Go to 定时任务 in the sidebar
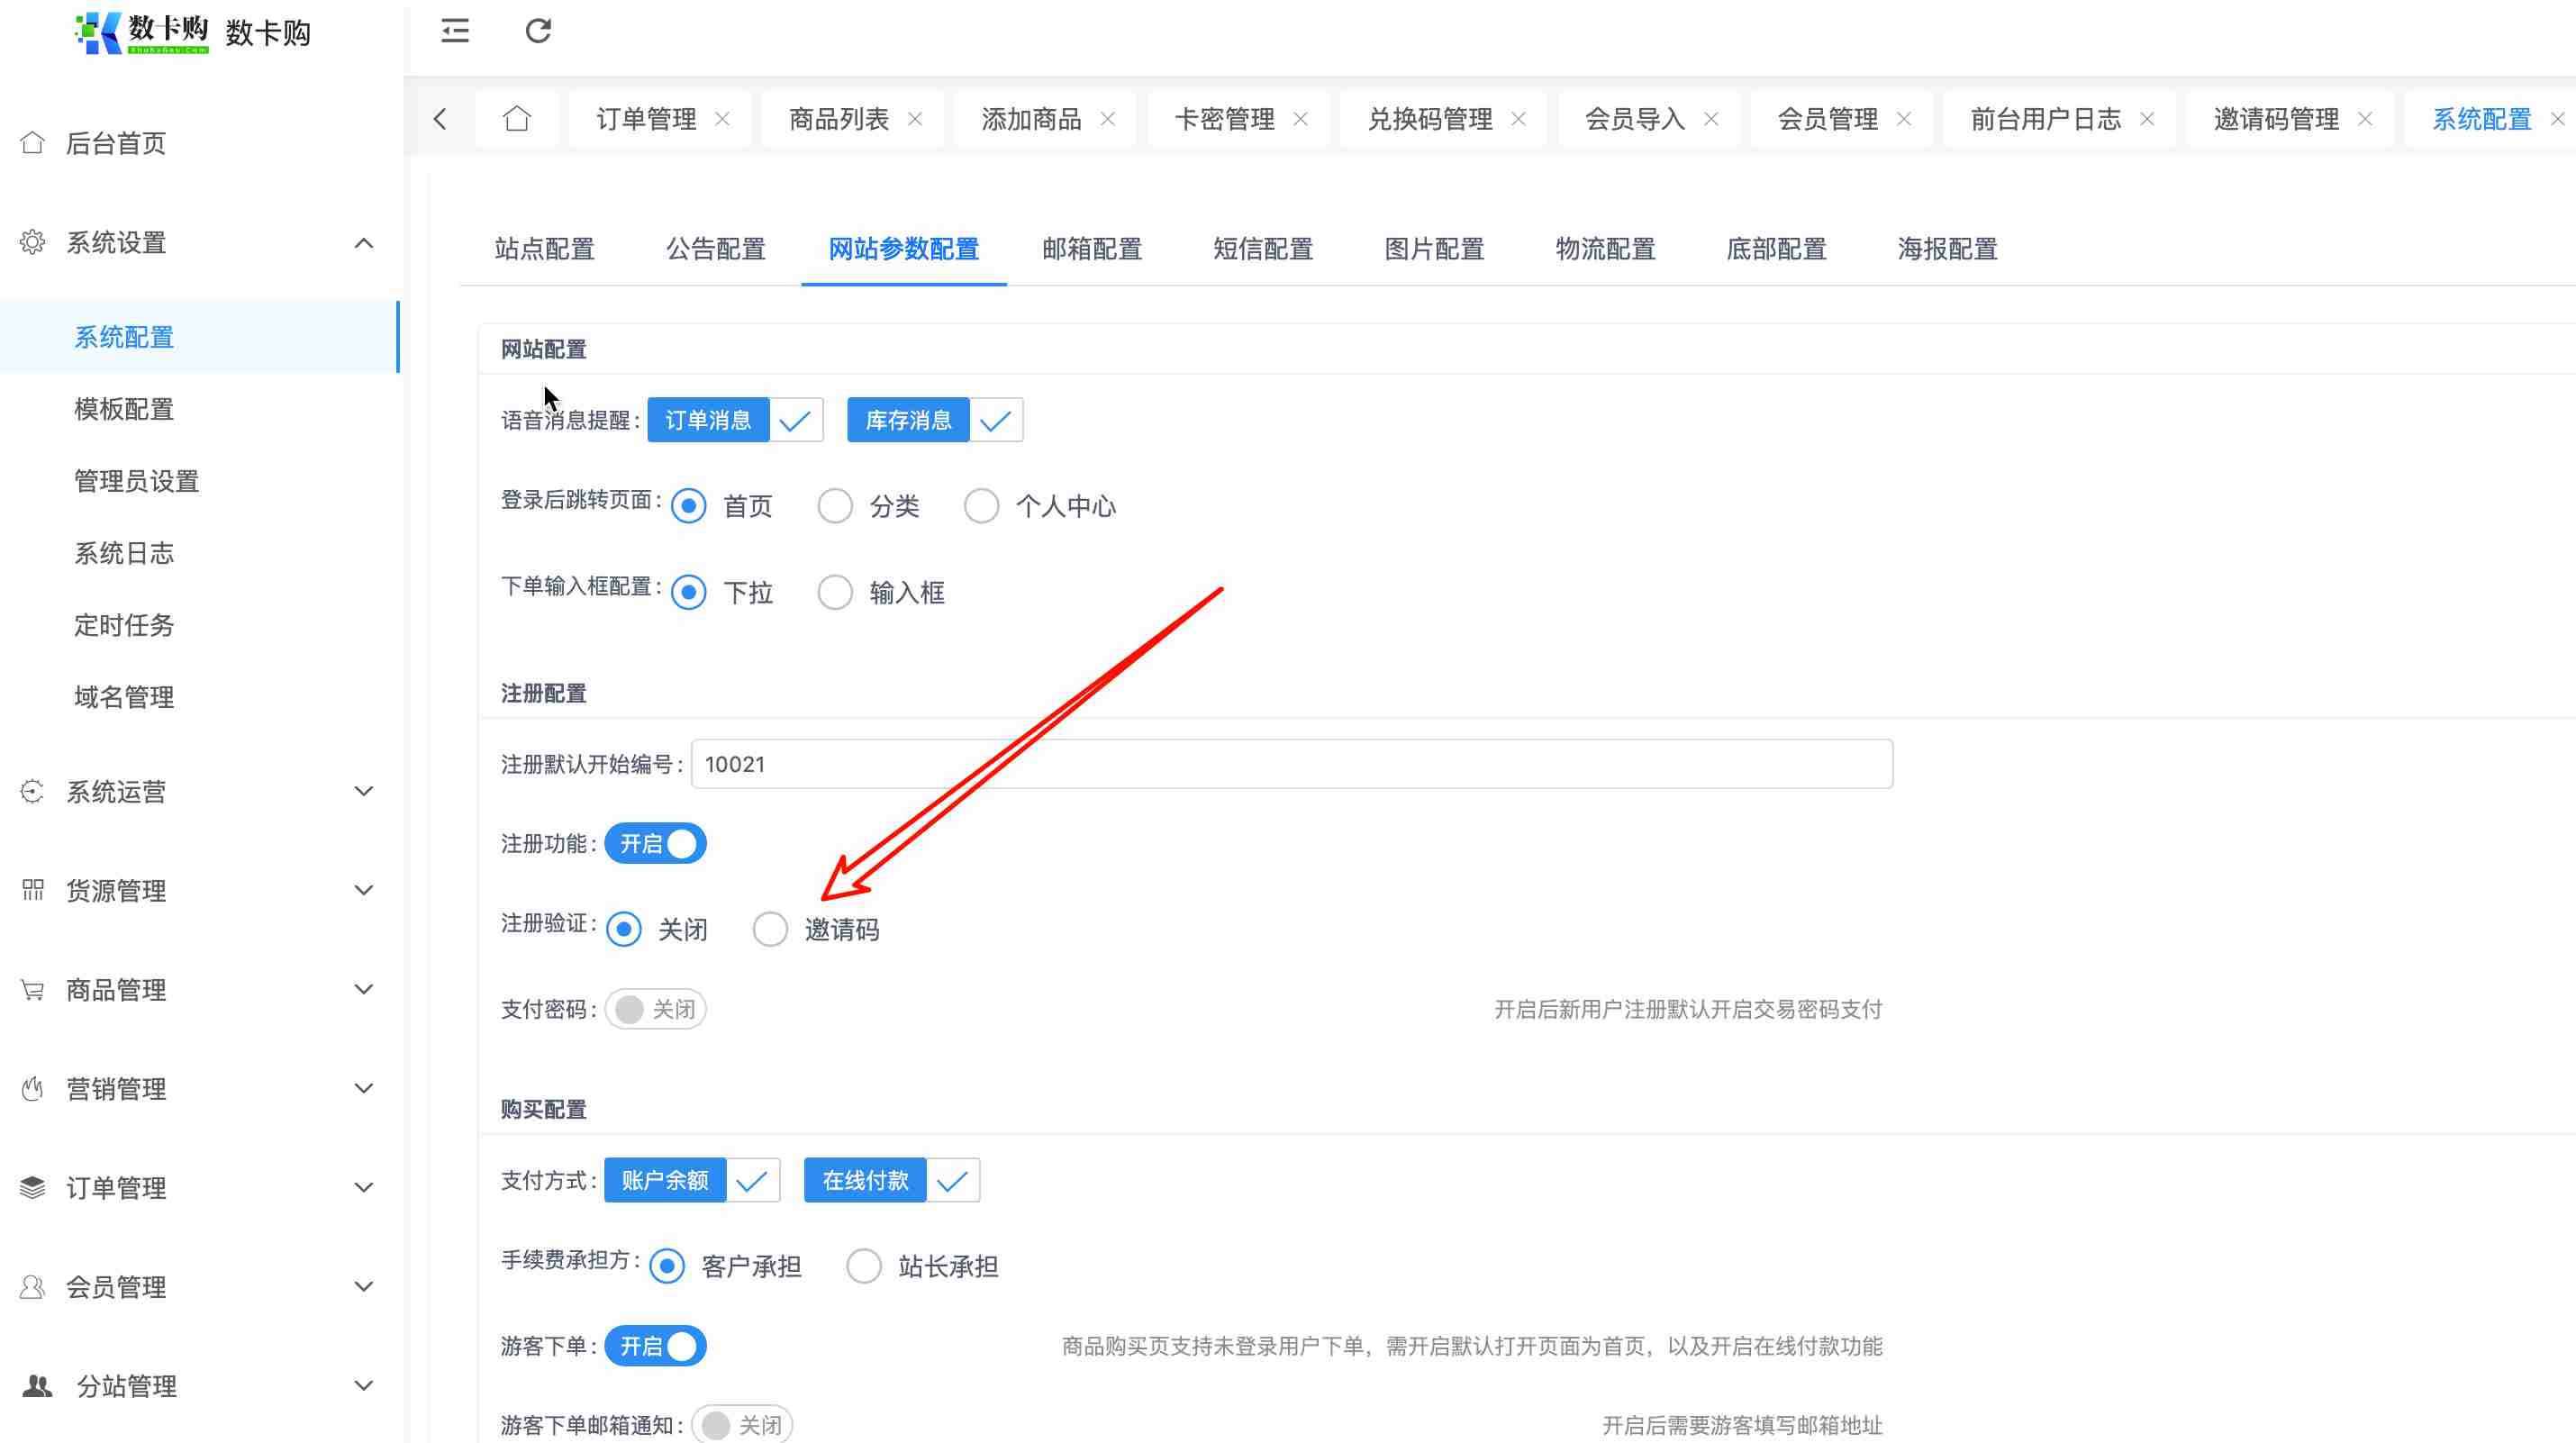 [x=124, y=625]
